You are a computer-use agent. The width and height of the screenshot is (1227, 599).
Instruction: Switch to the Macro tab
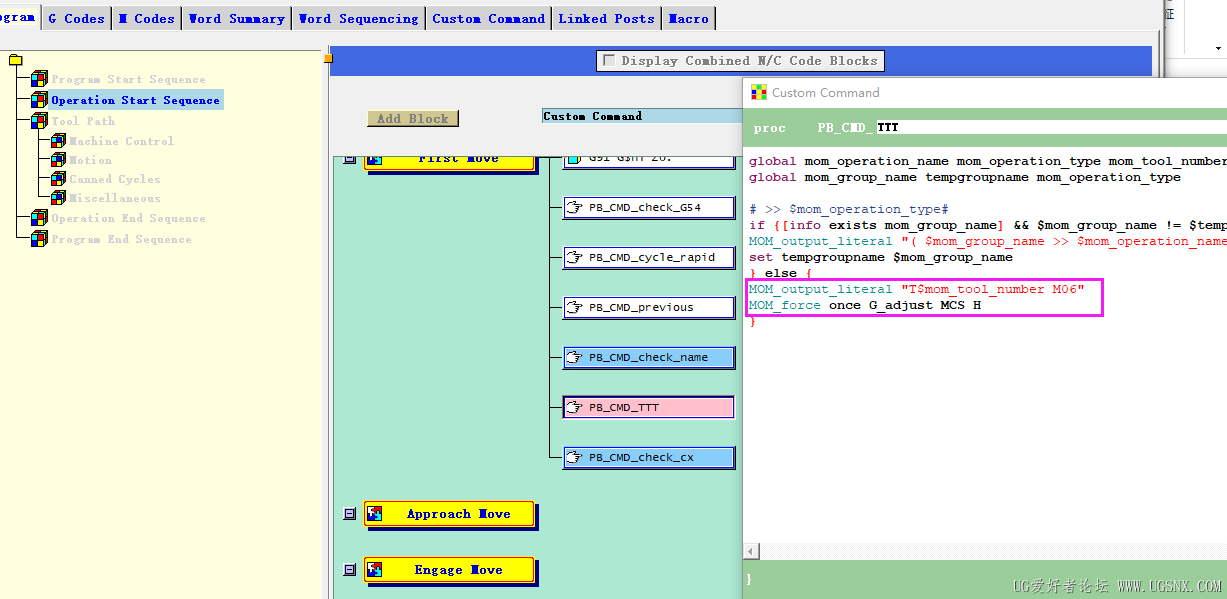pos(689,18)
